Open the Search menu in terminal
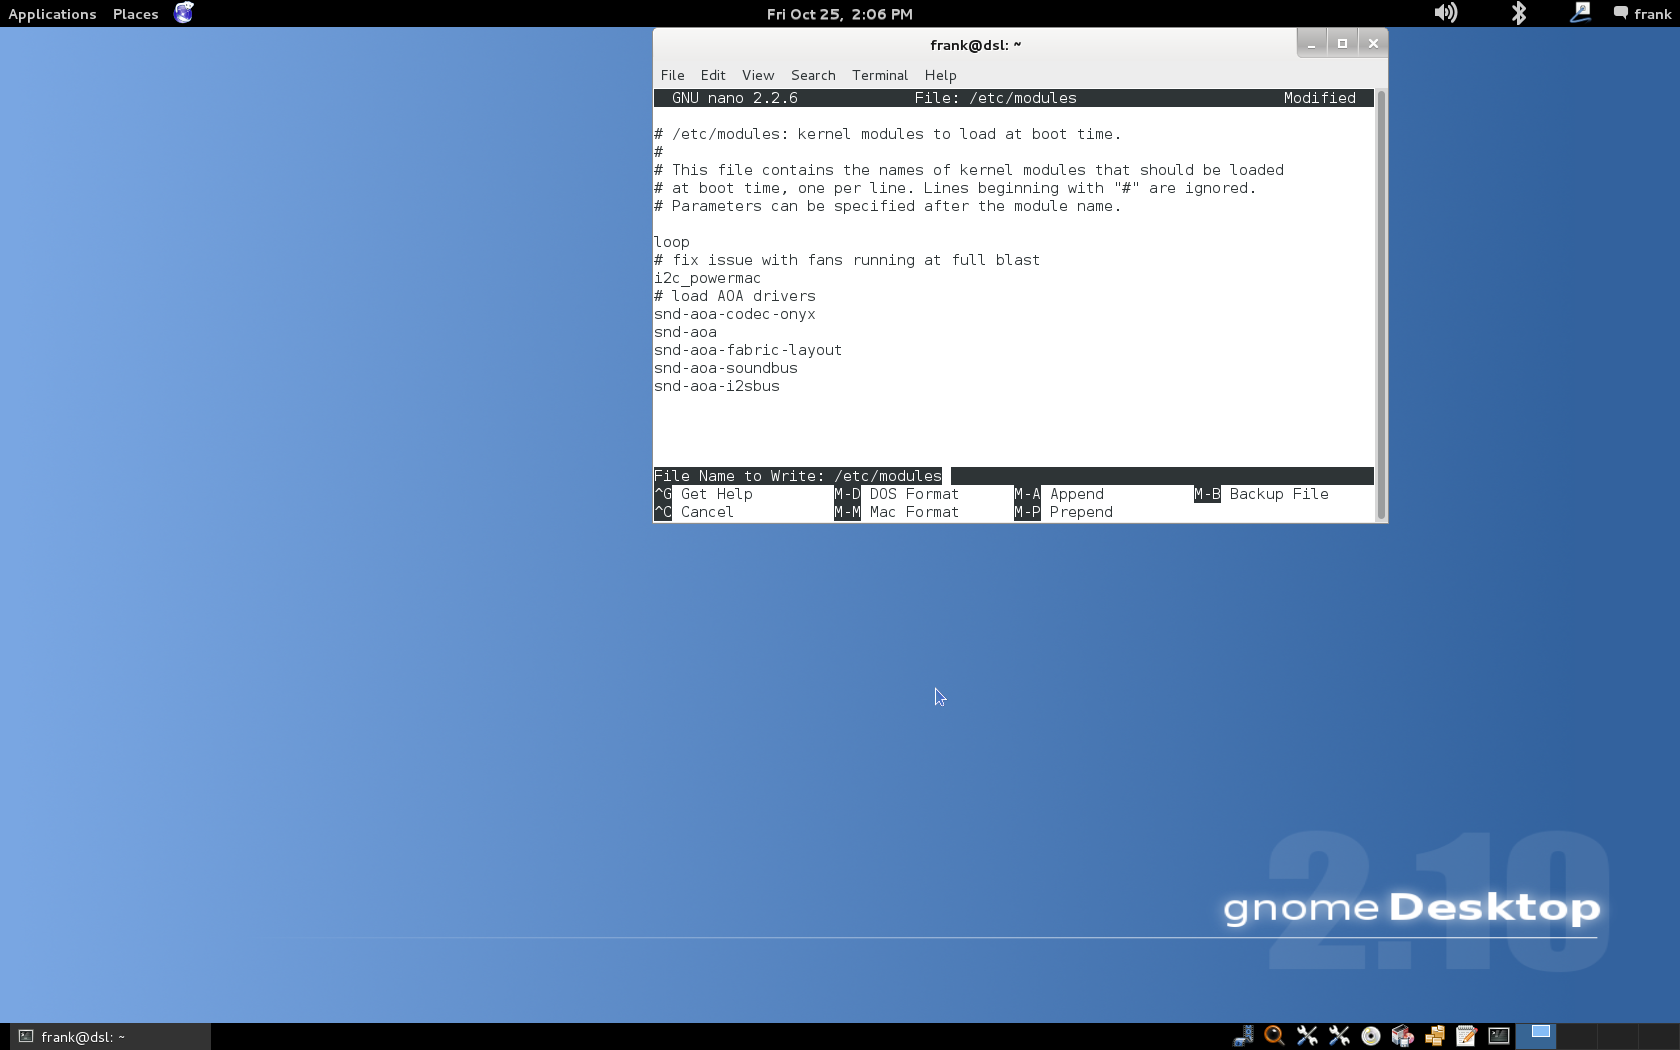1680x1050 pixels. click(x=812, y=75)
